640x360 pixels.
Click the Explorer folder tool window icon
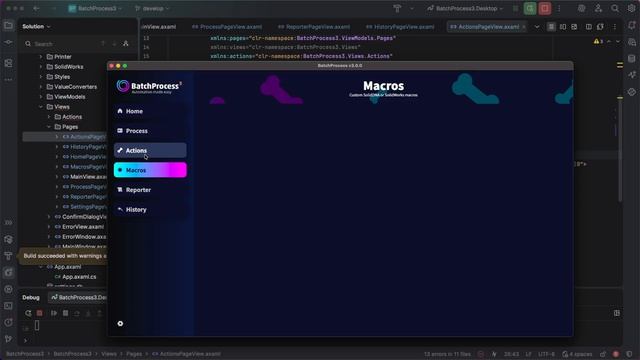pos(8,25)
